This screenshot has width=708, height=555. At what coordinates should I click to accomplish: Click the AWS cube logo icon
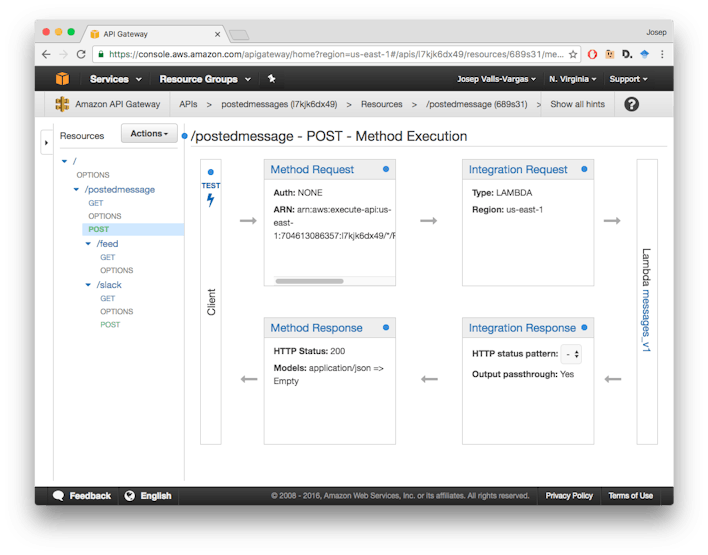coord(62,79)
